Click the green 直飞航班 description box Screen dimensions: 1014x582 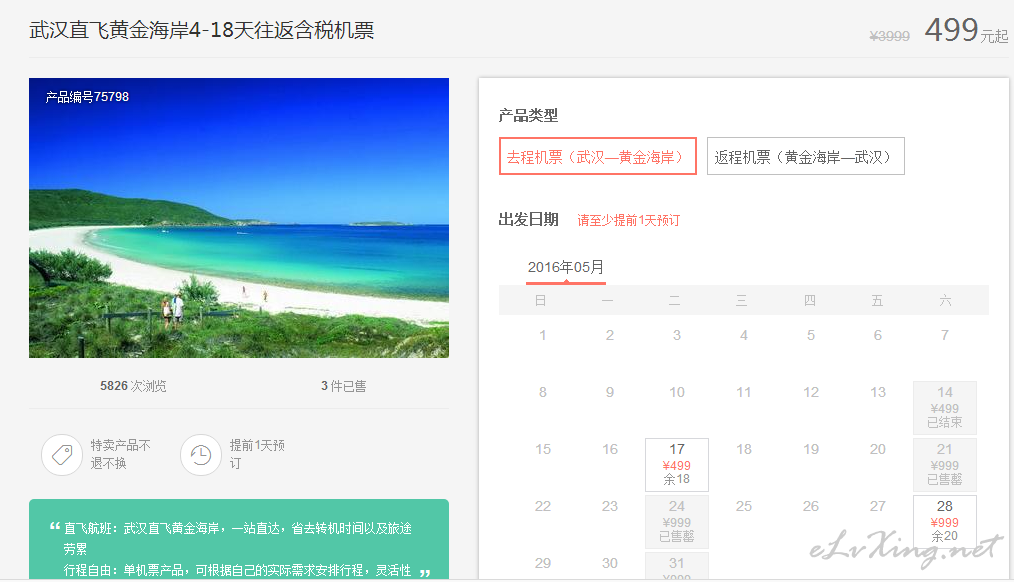(239, 539)
